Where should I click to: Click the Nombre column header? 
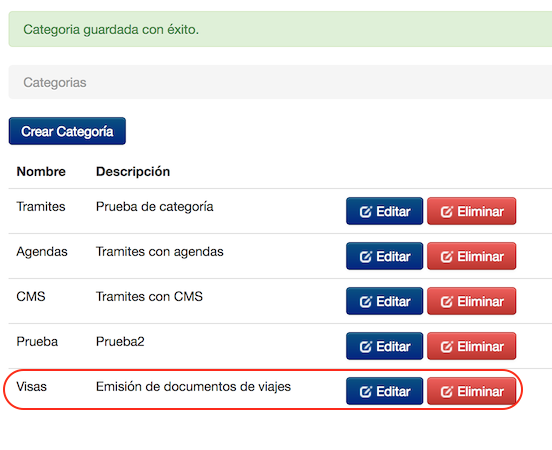pos(41,171)
